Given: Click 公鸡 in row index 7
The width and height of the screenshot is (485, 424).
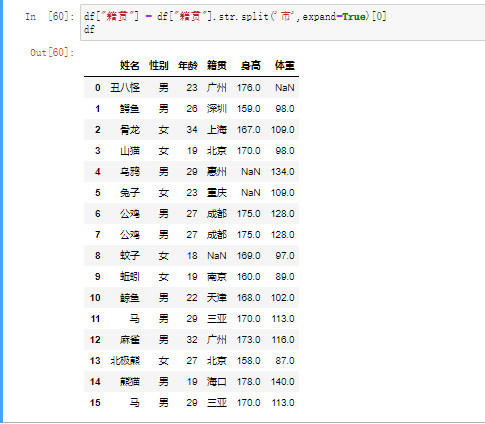Looking at the screenshot, I should [130, 235].
